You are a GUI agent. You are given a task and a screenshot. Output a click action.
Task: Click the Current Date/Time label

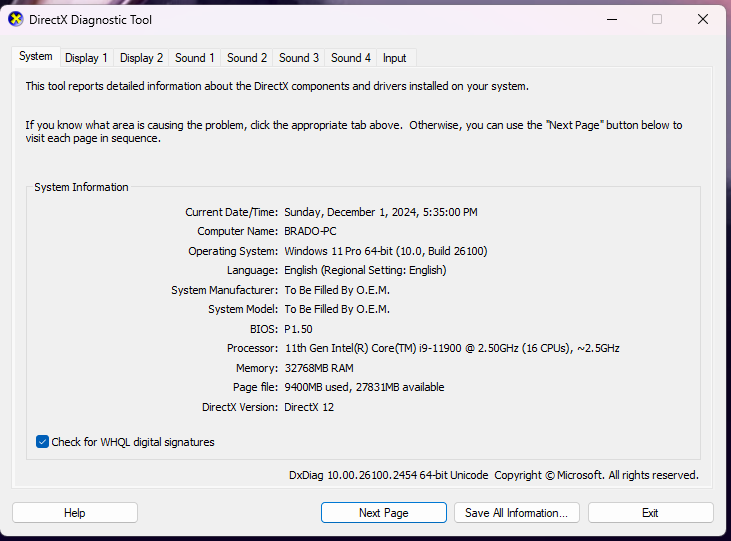click(x=232, y=212)
